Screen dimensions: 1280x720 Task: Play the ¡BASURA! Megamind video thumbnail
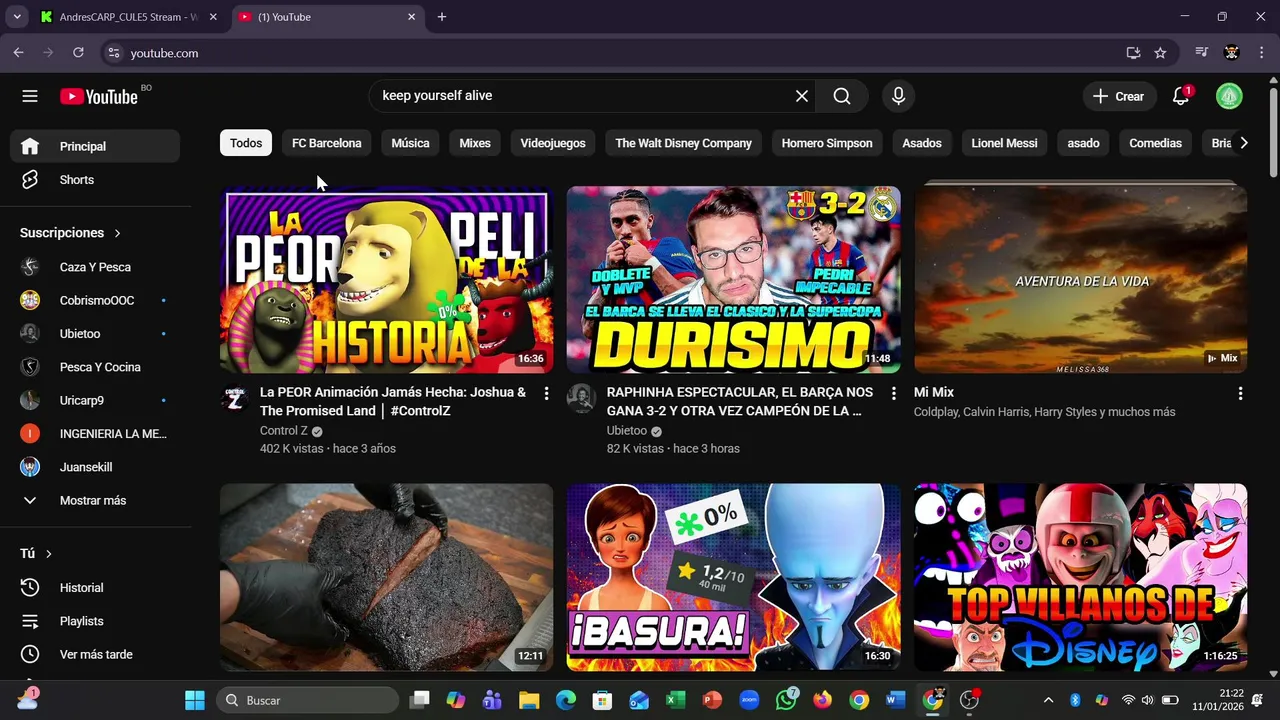733,577
